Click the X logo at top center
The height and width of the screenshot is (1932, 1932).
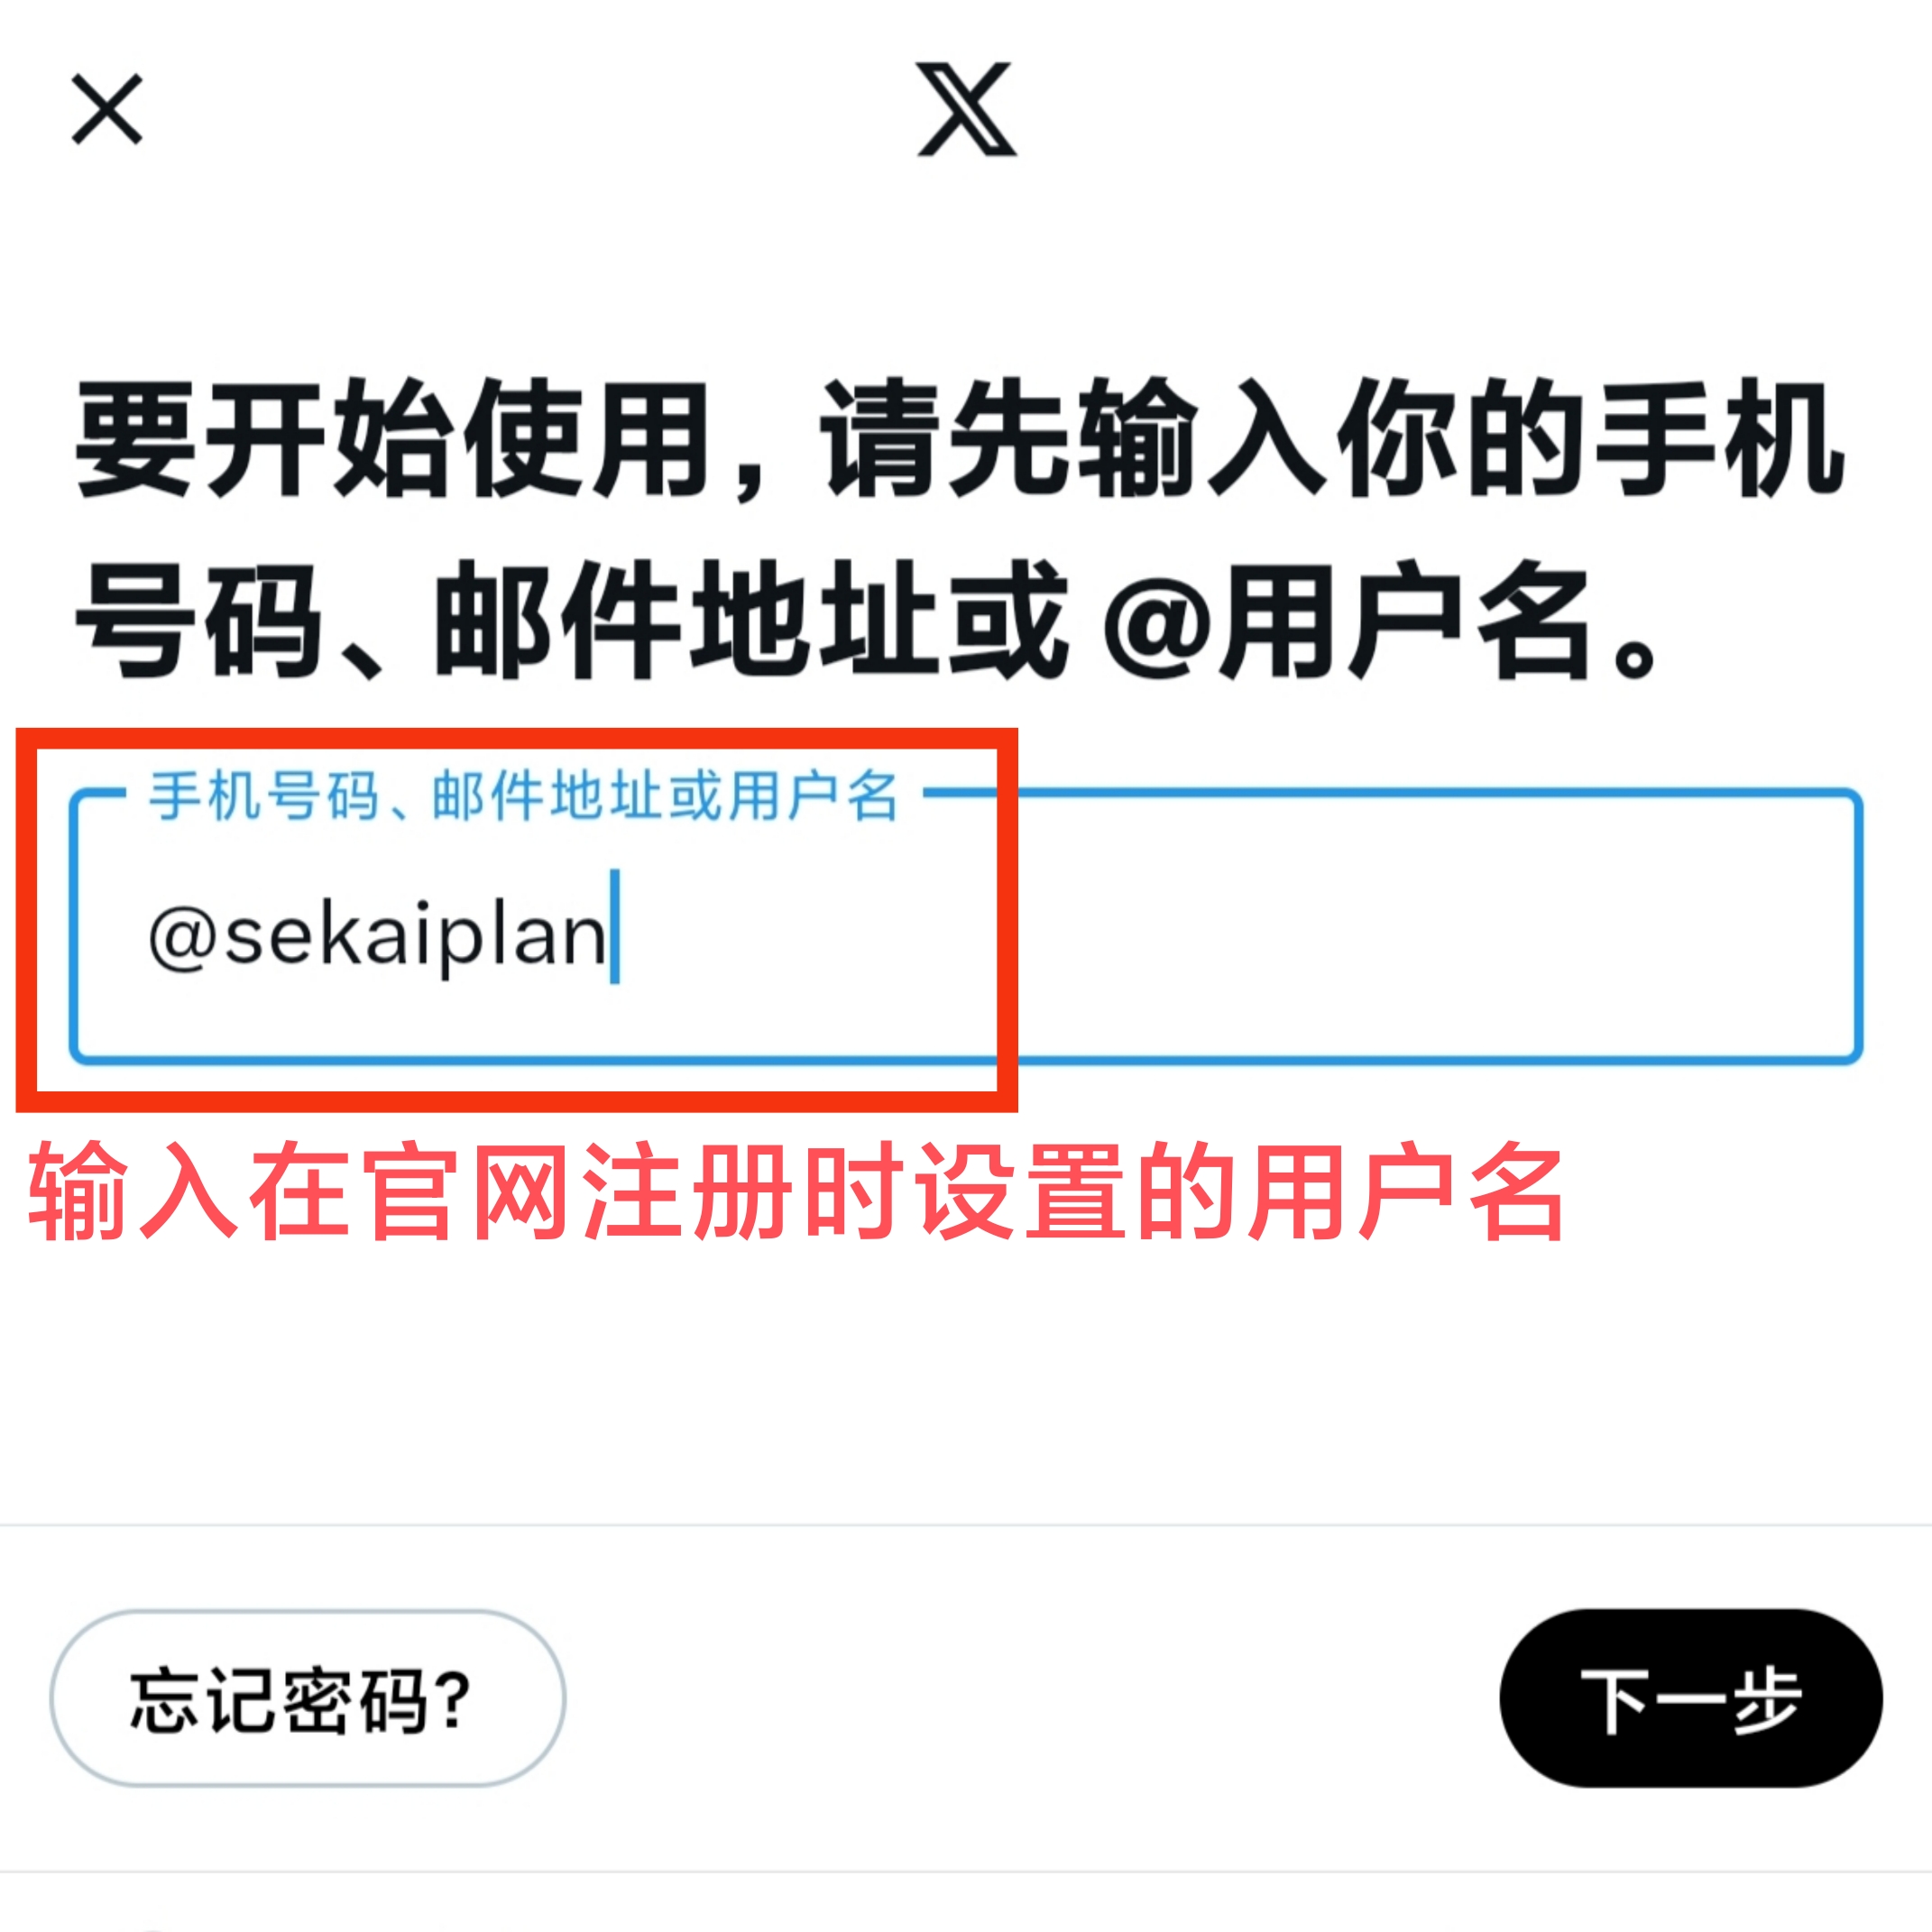[x=966, y=109]
